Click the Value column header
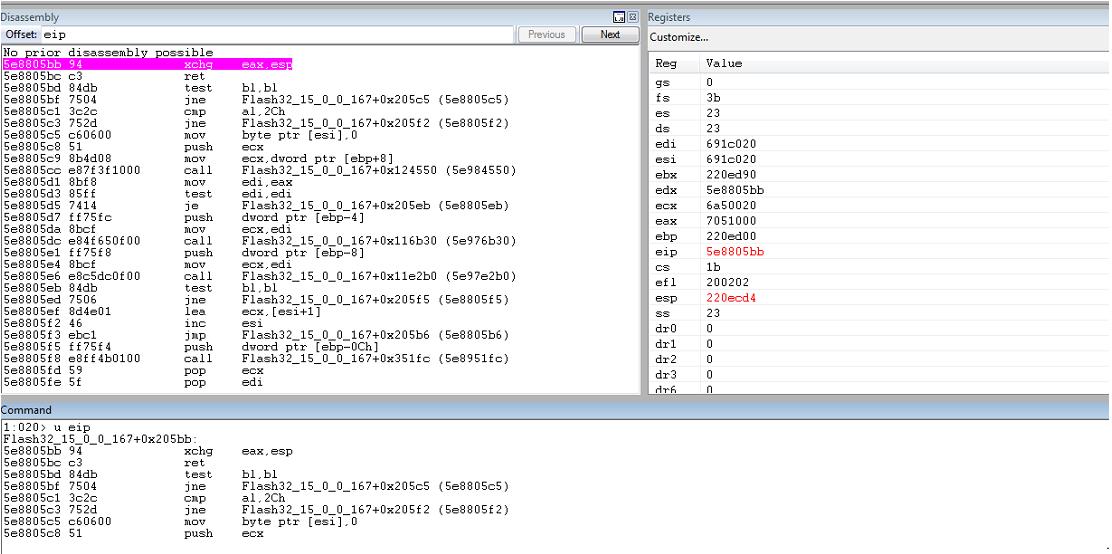This screenshot has width=1112, height=554. pyautogui.click(x=724, y=63)
